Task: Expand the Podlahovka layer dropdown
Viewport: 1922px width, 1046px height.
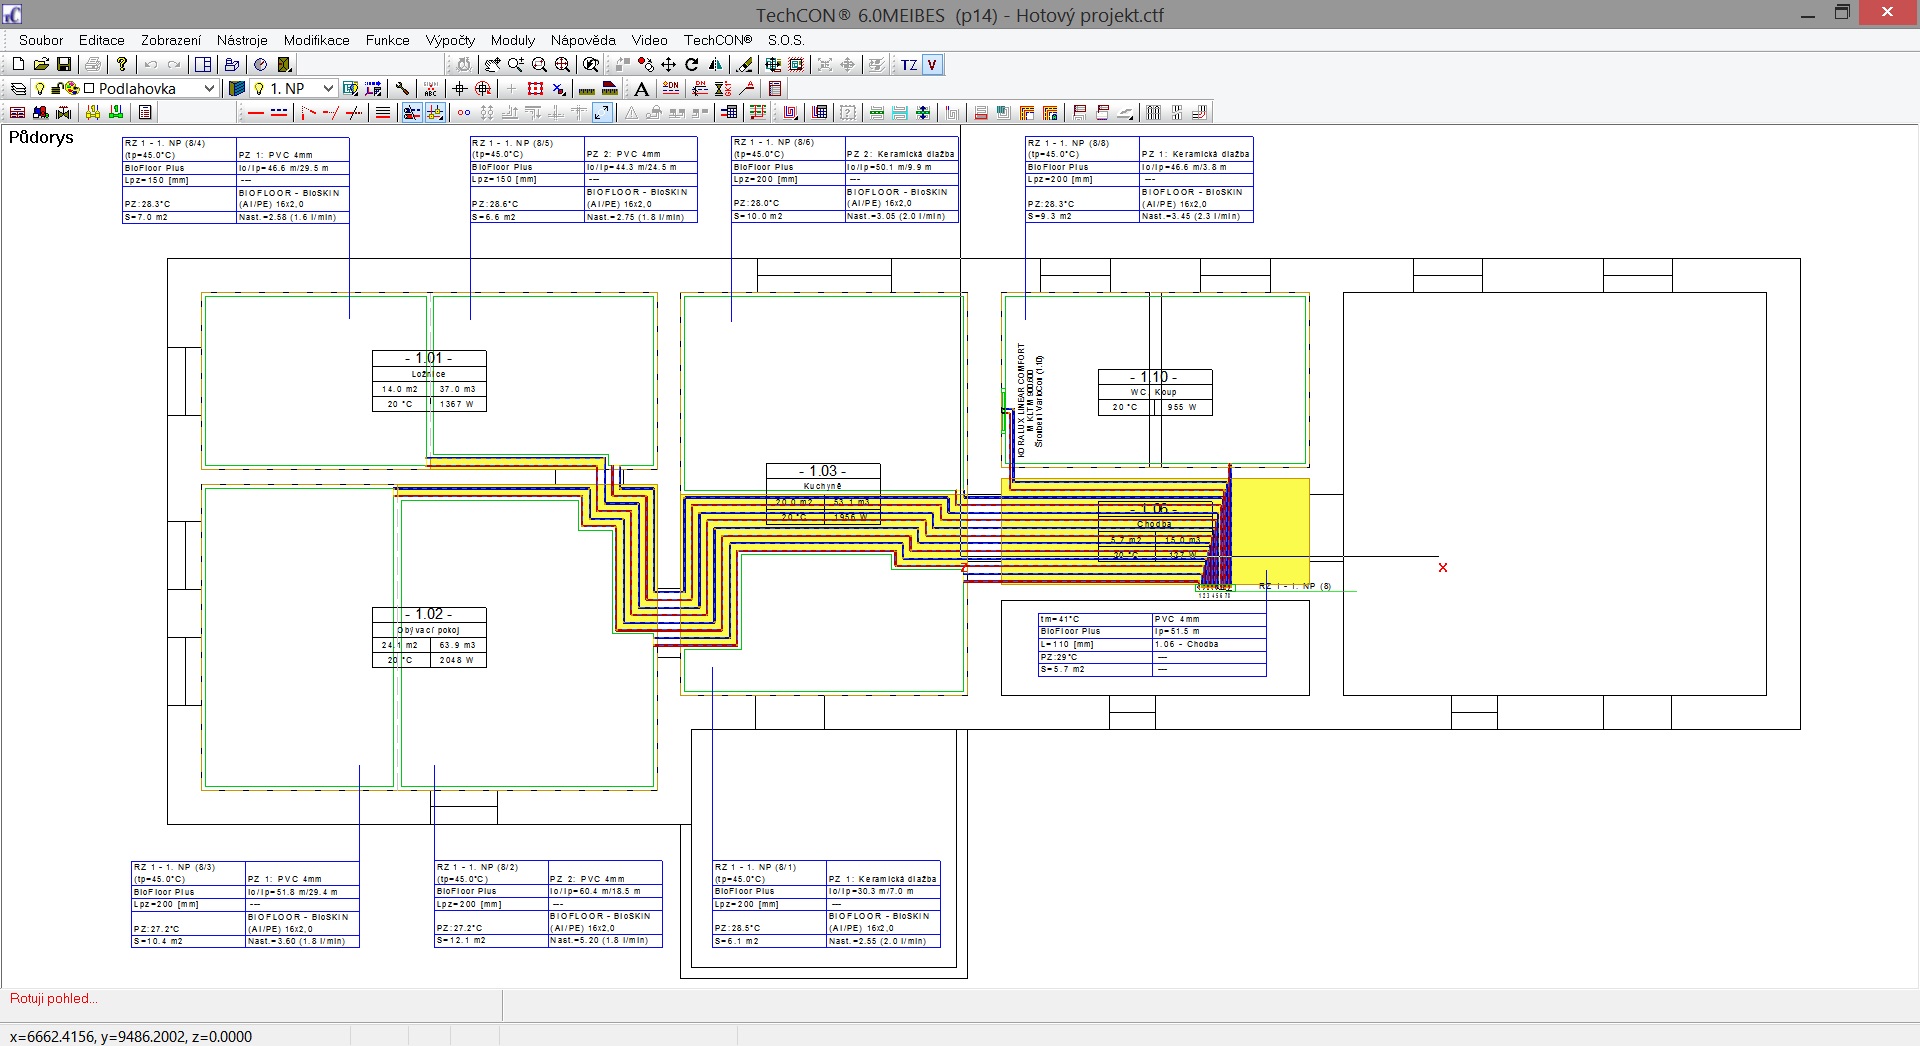Action: [x=209, y=89]
